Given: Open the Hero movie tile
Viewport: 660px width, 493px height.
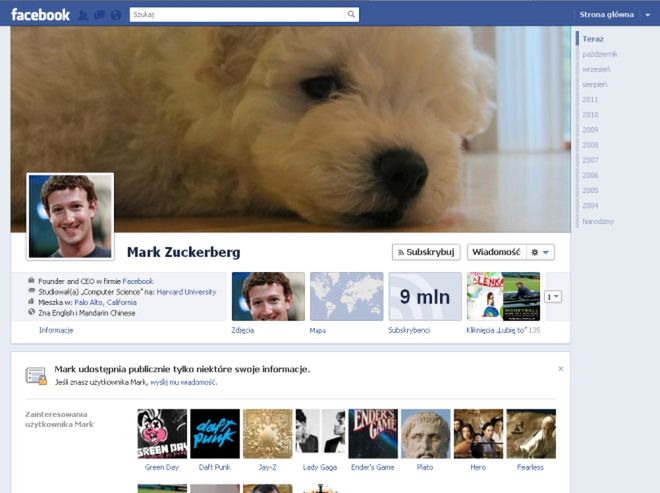Looking at the screenshot, I should tap(478, 434).
